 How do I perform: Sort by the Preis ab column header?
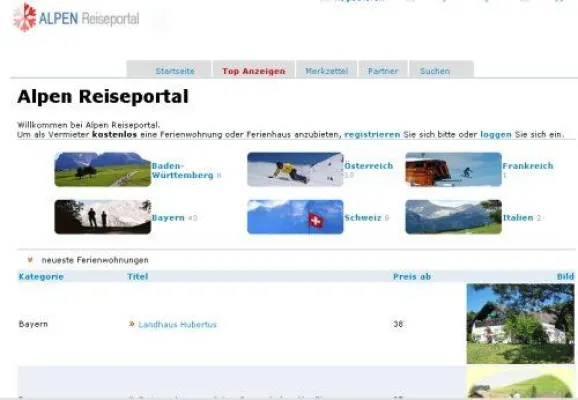point(412,277)
